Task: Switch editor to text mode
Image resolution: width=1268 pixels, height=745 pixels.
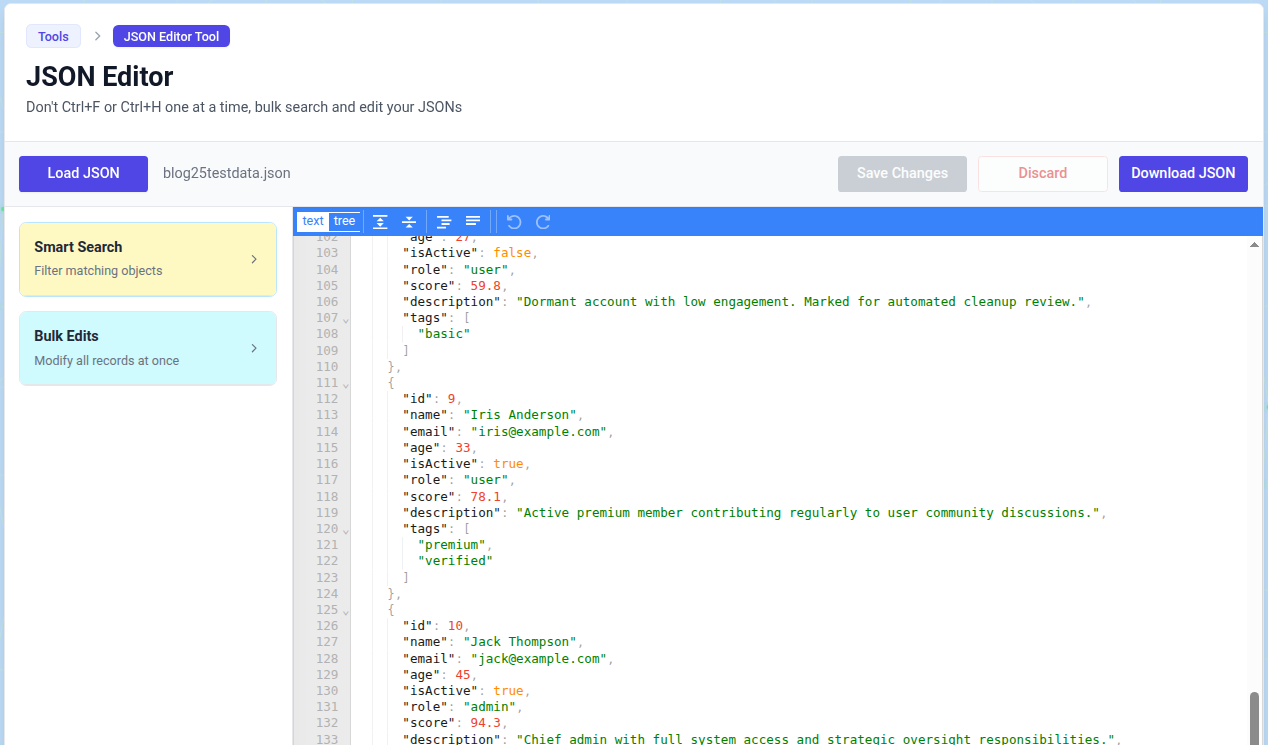Action: (x=313, y=222)
